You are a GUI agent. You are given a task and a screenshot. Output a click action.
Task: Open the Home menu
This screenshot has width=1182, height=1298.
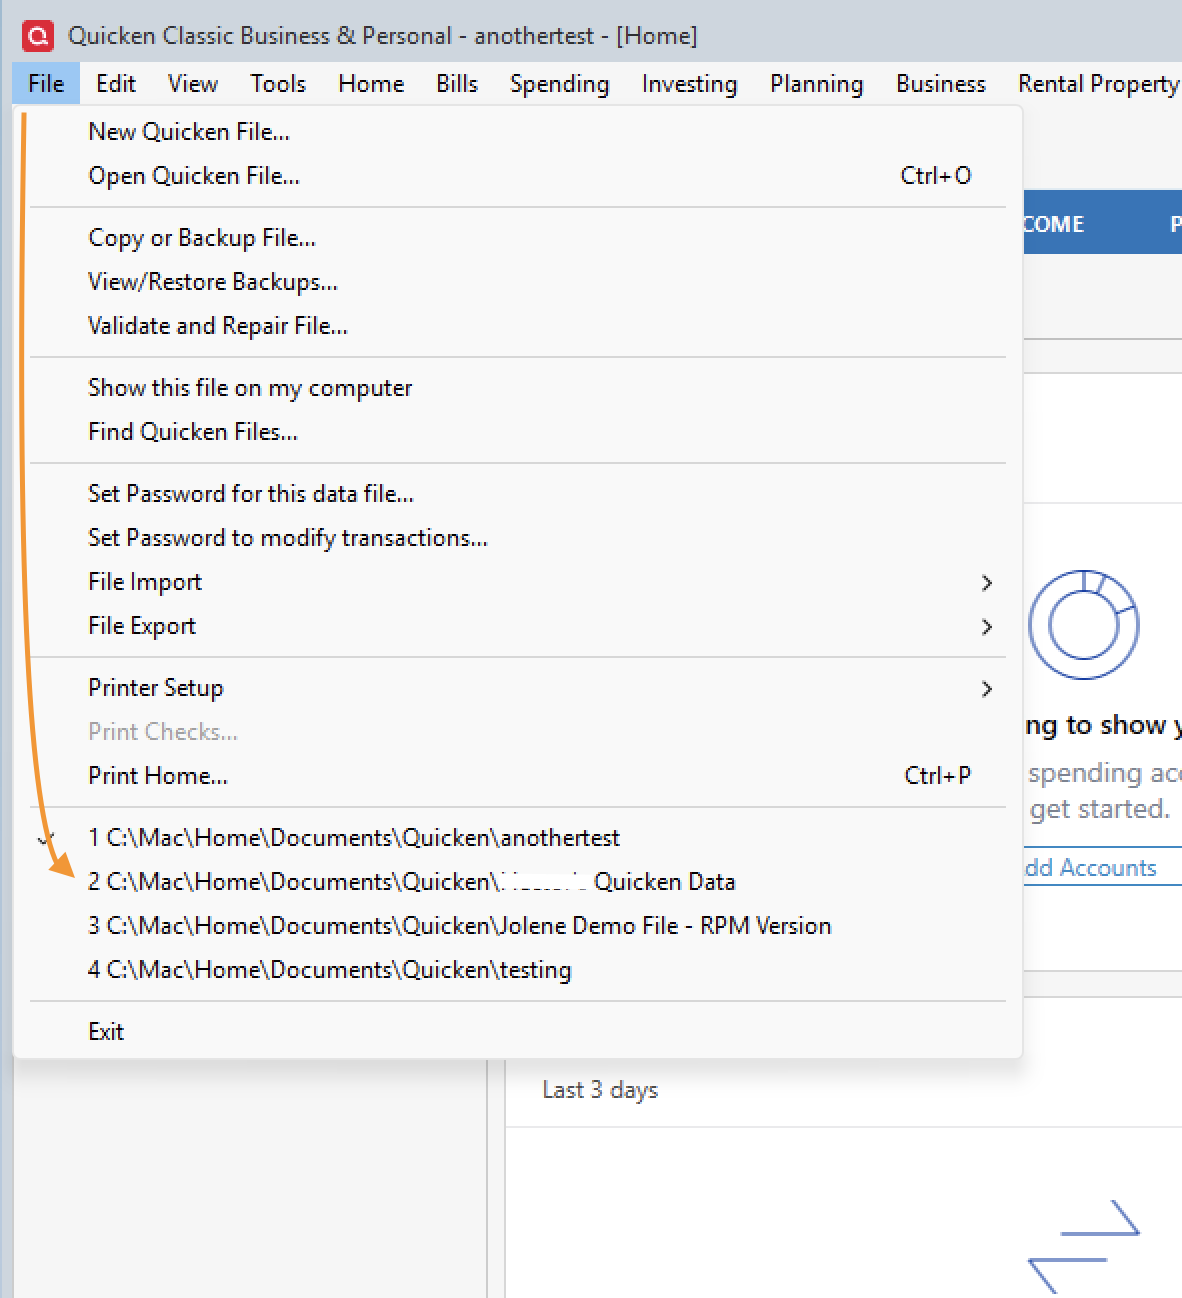371,84
